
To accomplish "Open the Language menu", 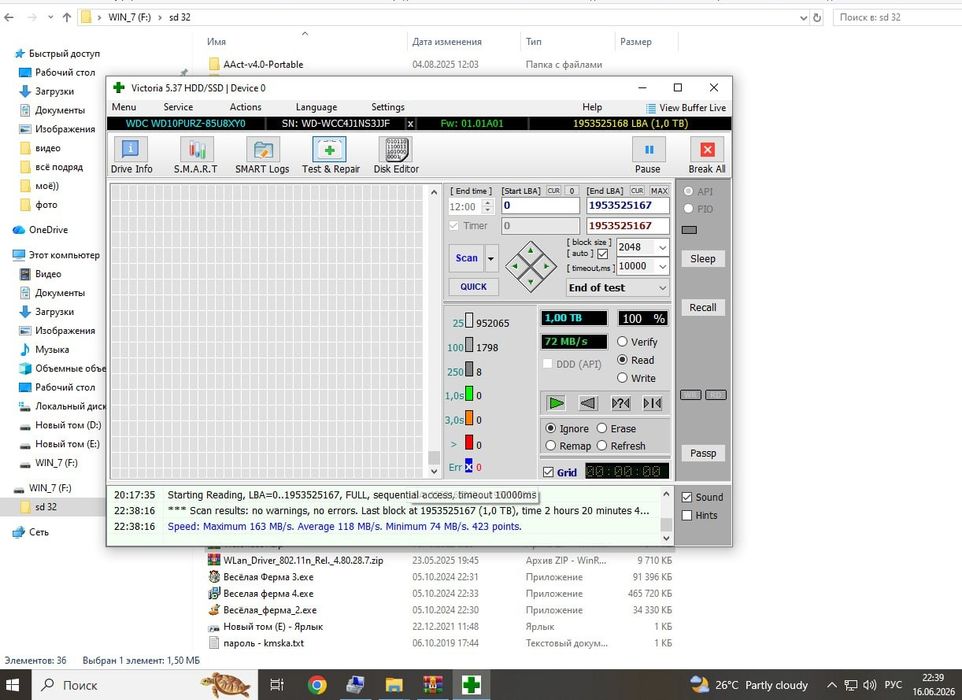I will coord(316,107).
